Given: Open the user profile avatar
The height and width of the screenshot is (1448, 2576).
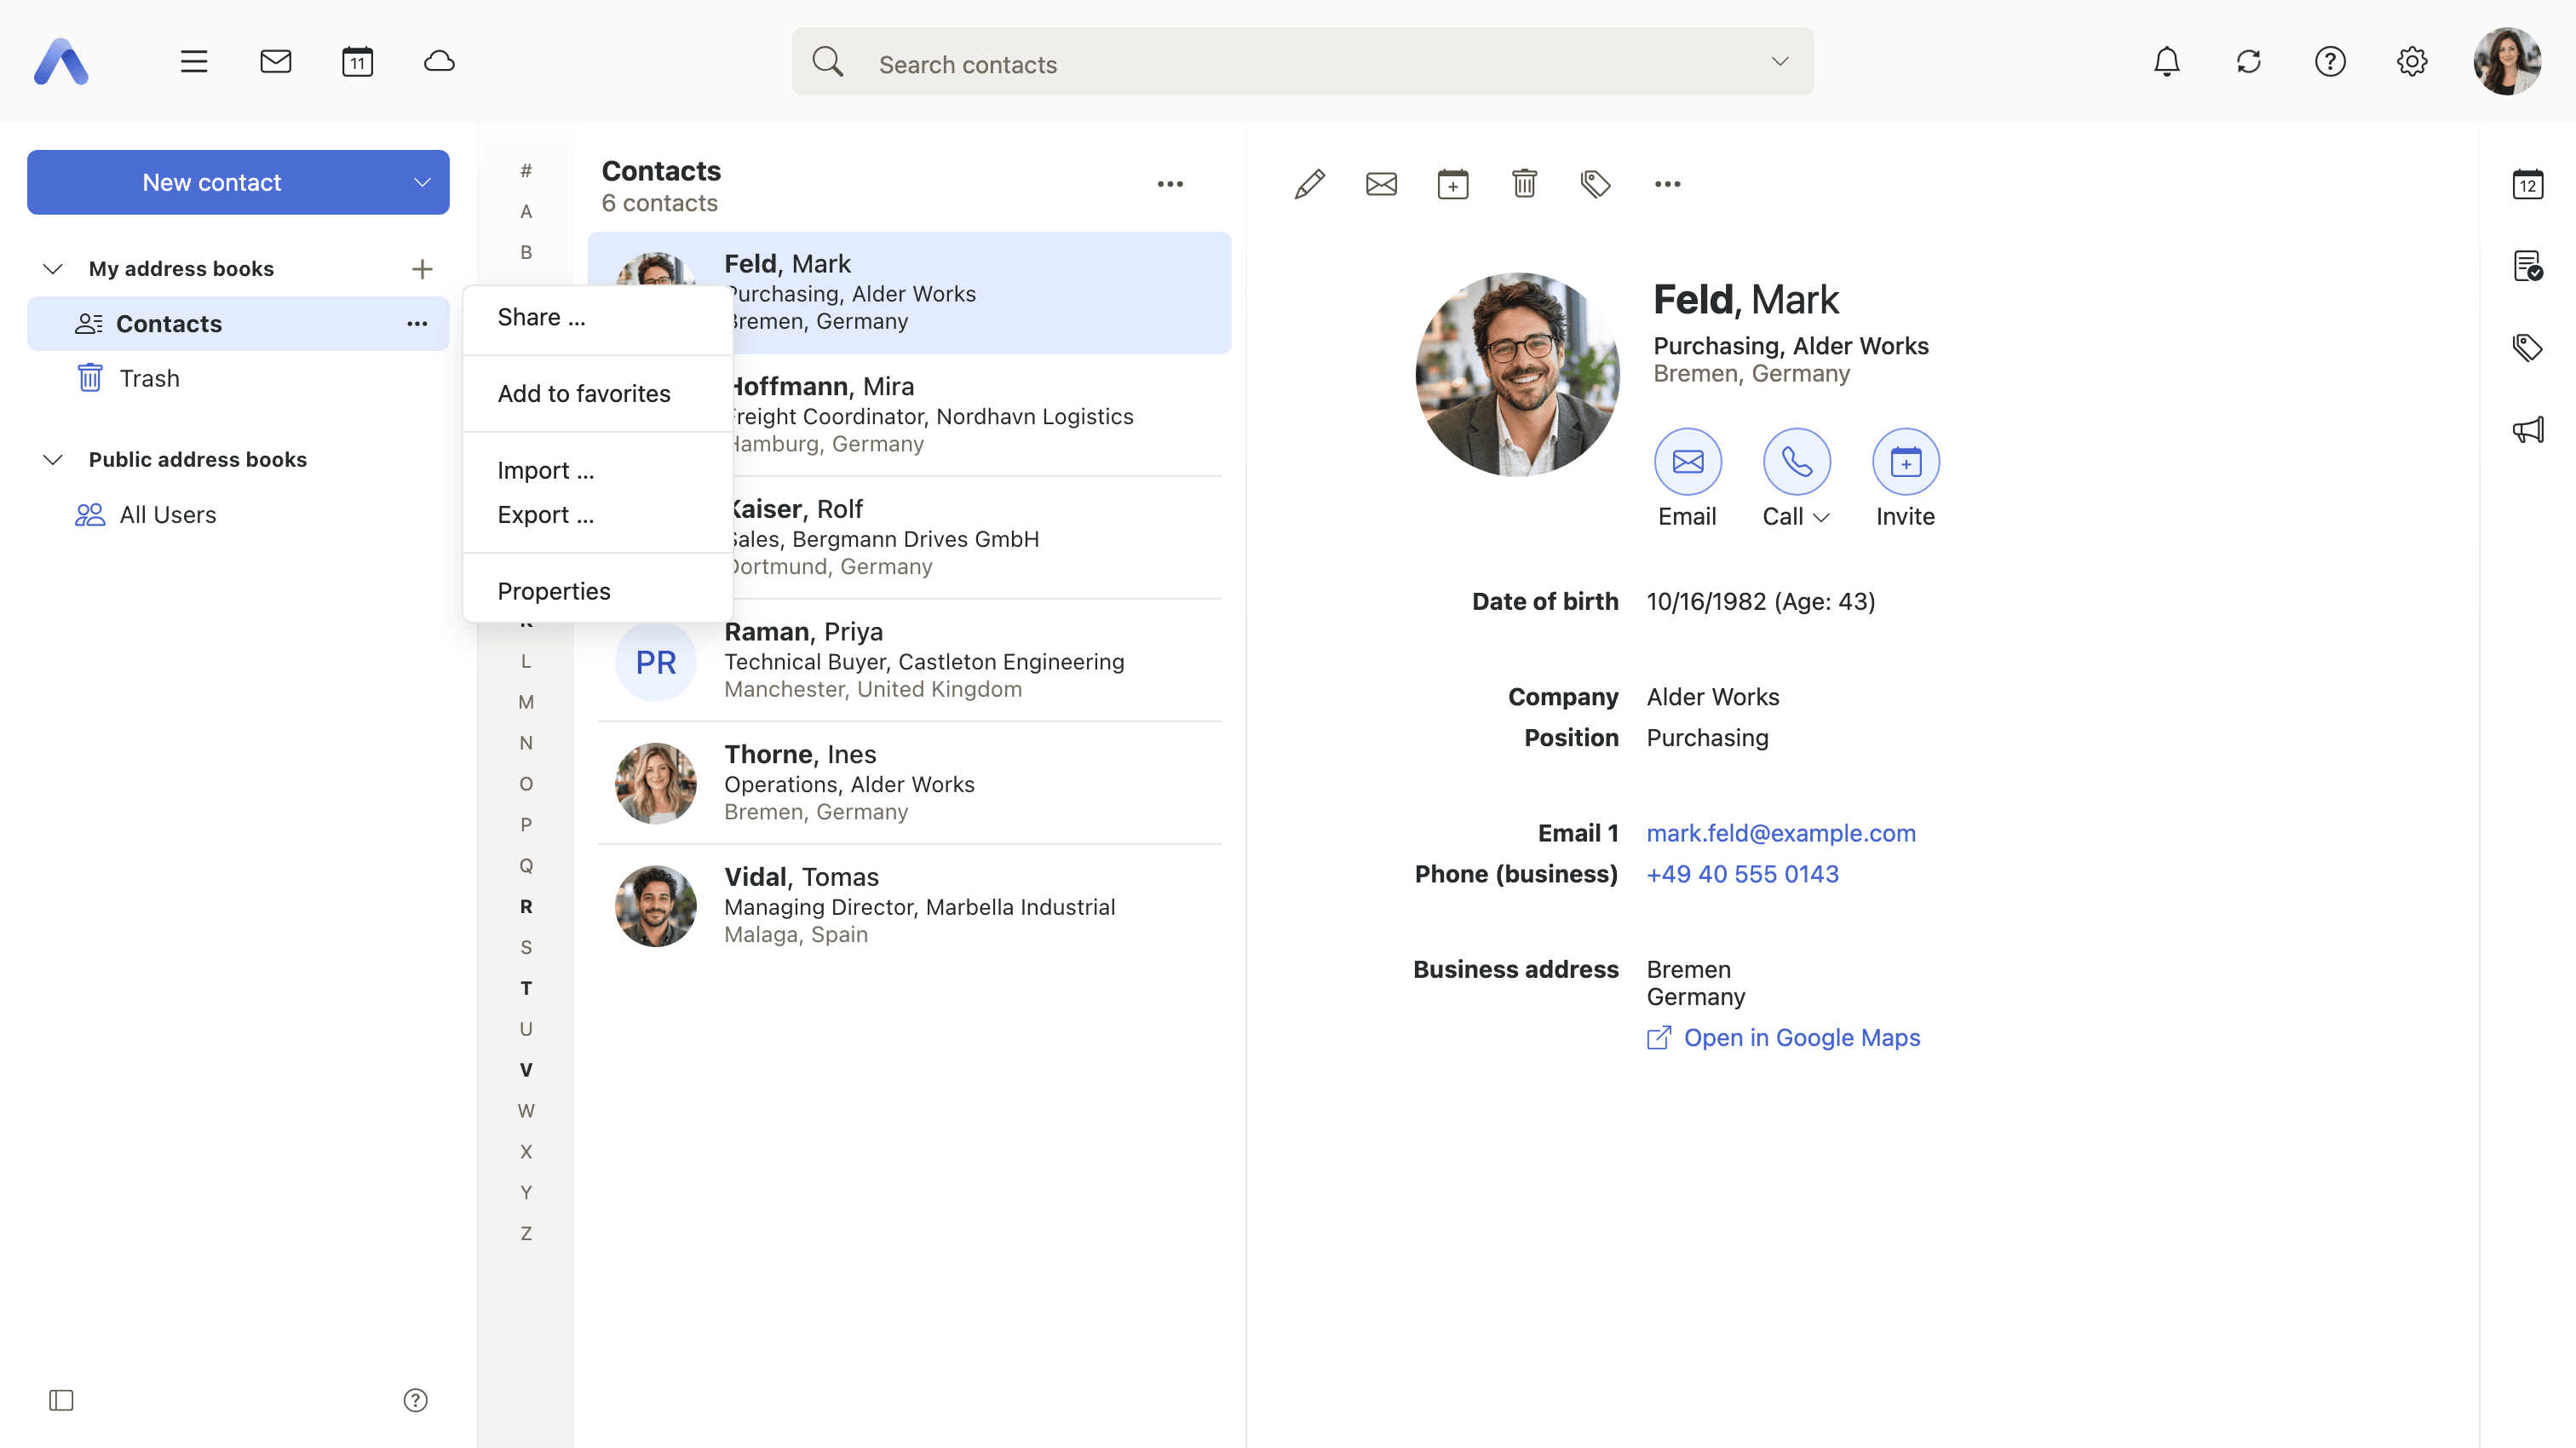Looking at the screenshot, I should click(x=2506, y=62).
